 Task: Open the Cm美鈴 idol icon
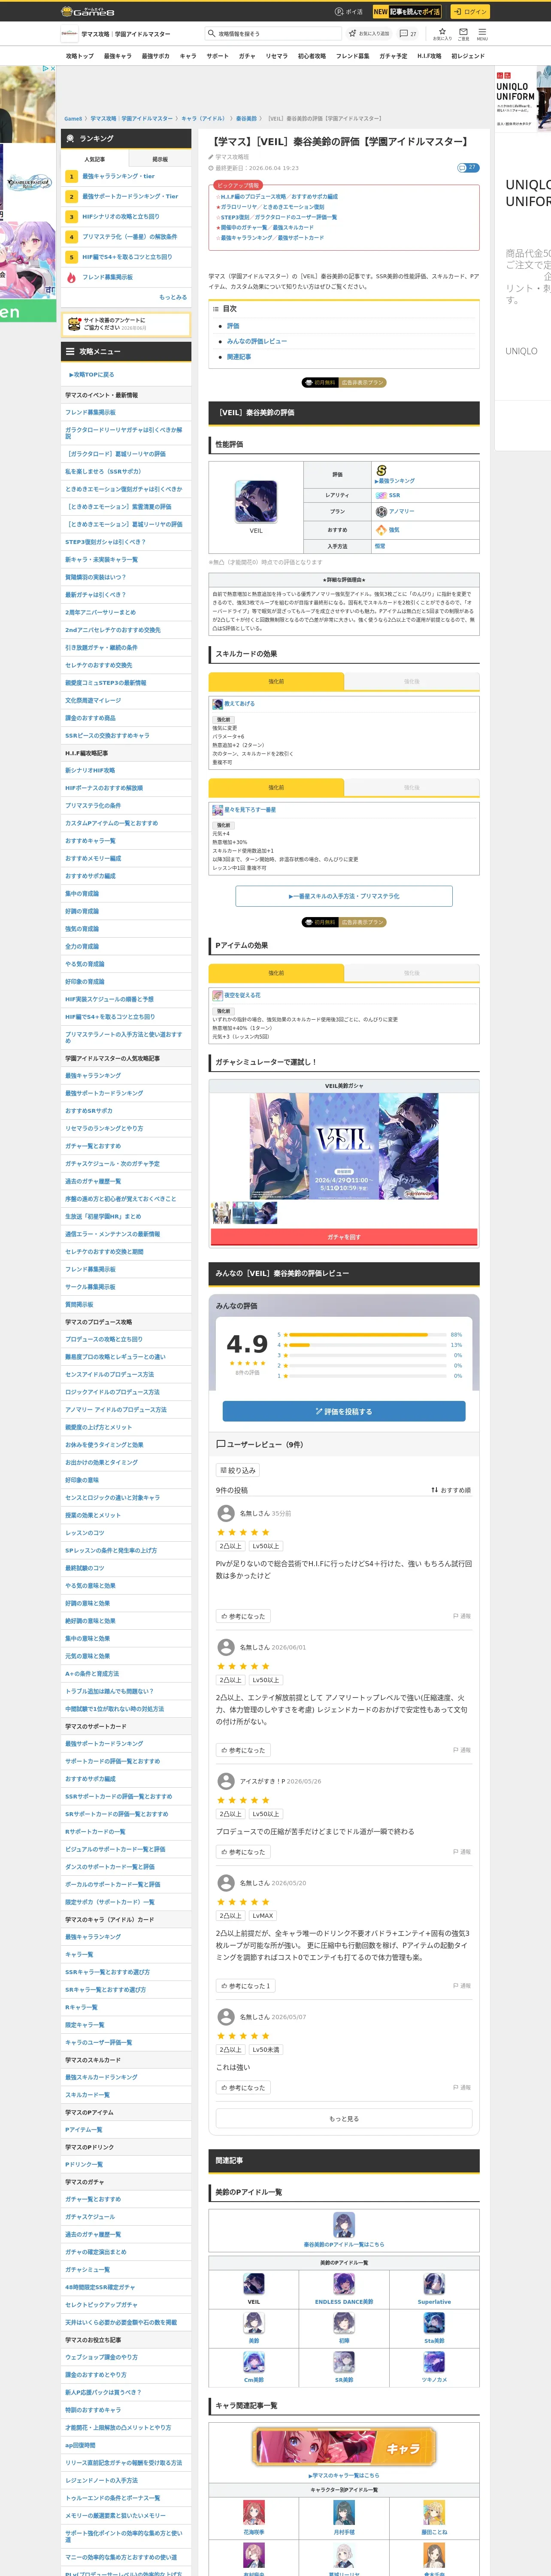point(254,2362)
